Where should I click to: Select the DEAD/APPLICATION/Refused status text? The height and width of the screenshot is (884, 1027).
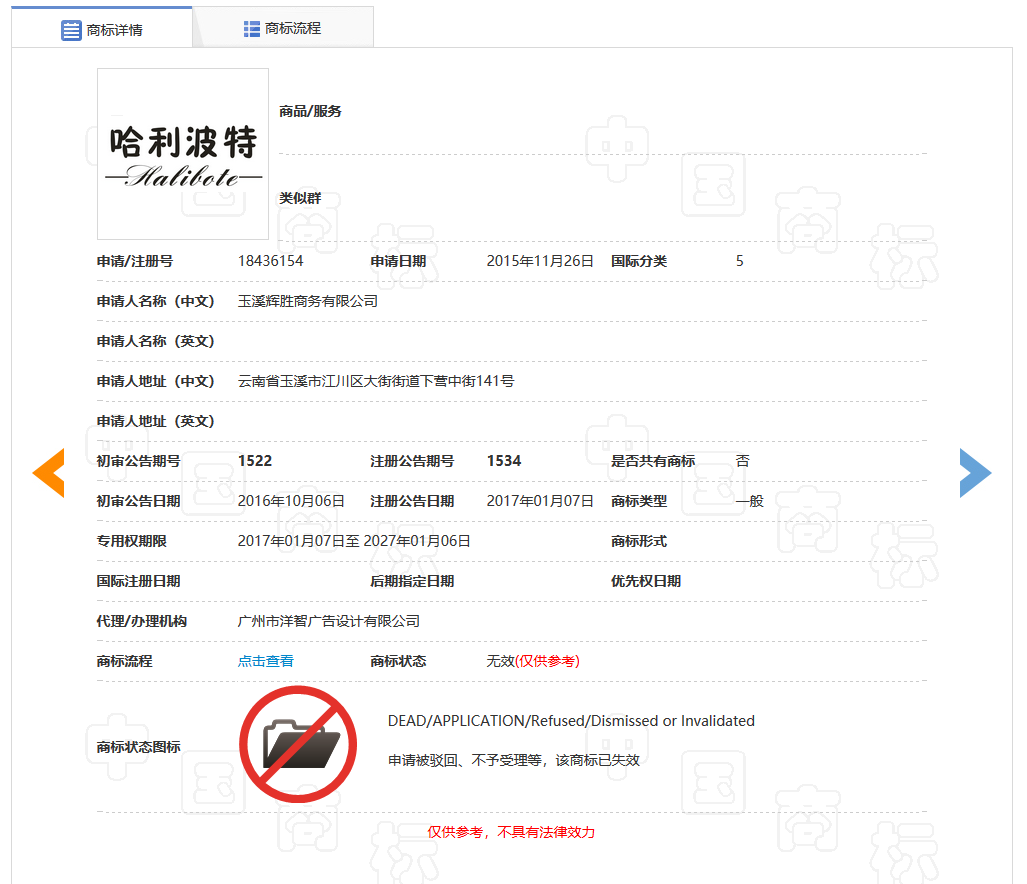click(571, 721)
